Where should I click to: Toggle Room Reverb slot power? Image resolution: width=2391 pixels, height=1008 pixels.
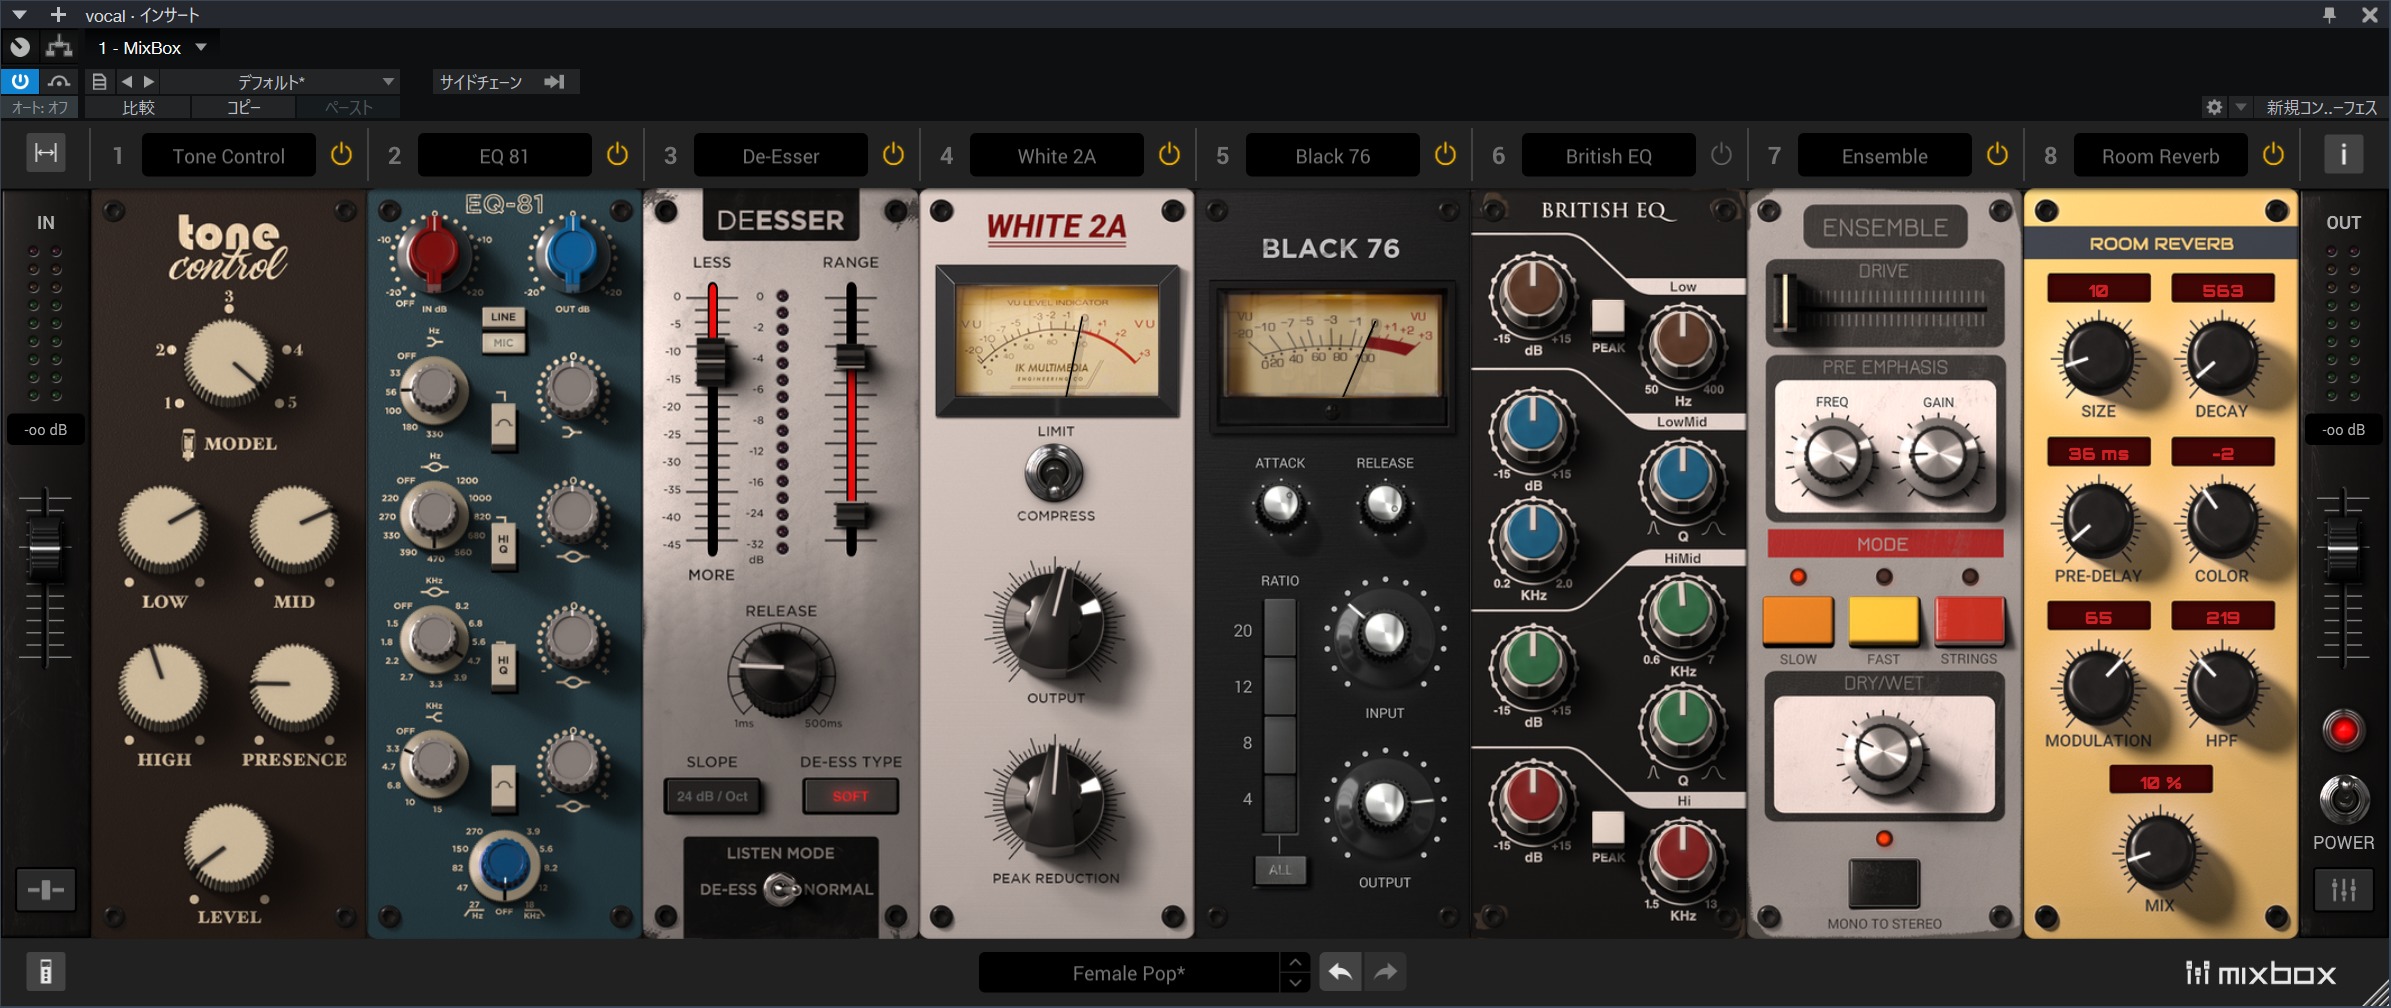(2273, 155)
